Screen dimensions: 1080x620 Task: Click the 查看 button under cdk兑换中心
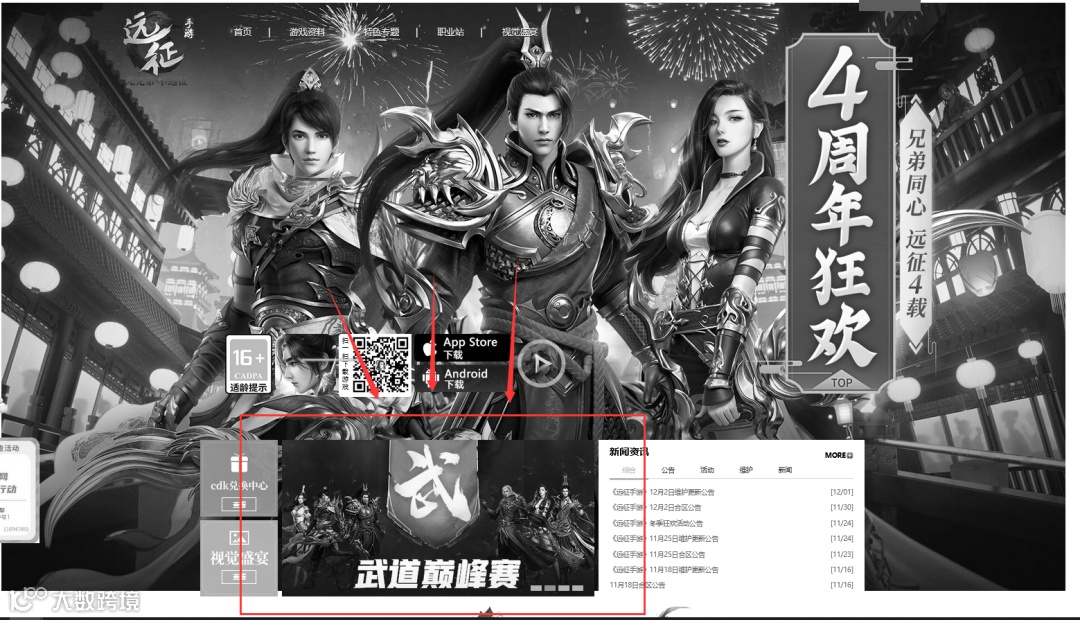pyautogui.click(x=239, y=505)
